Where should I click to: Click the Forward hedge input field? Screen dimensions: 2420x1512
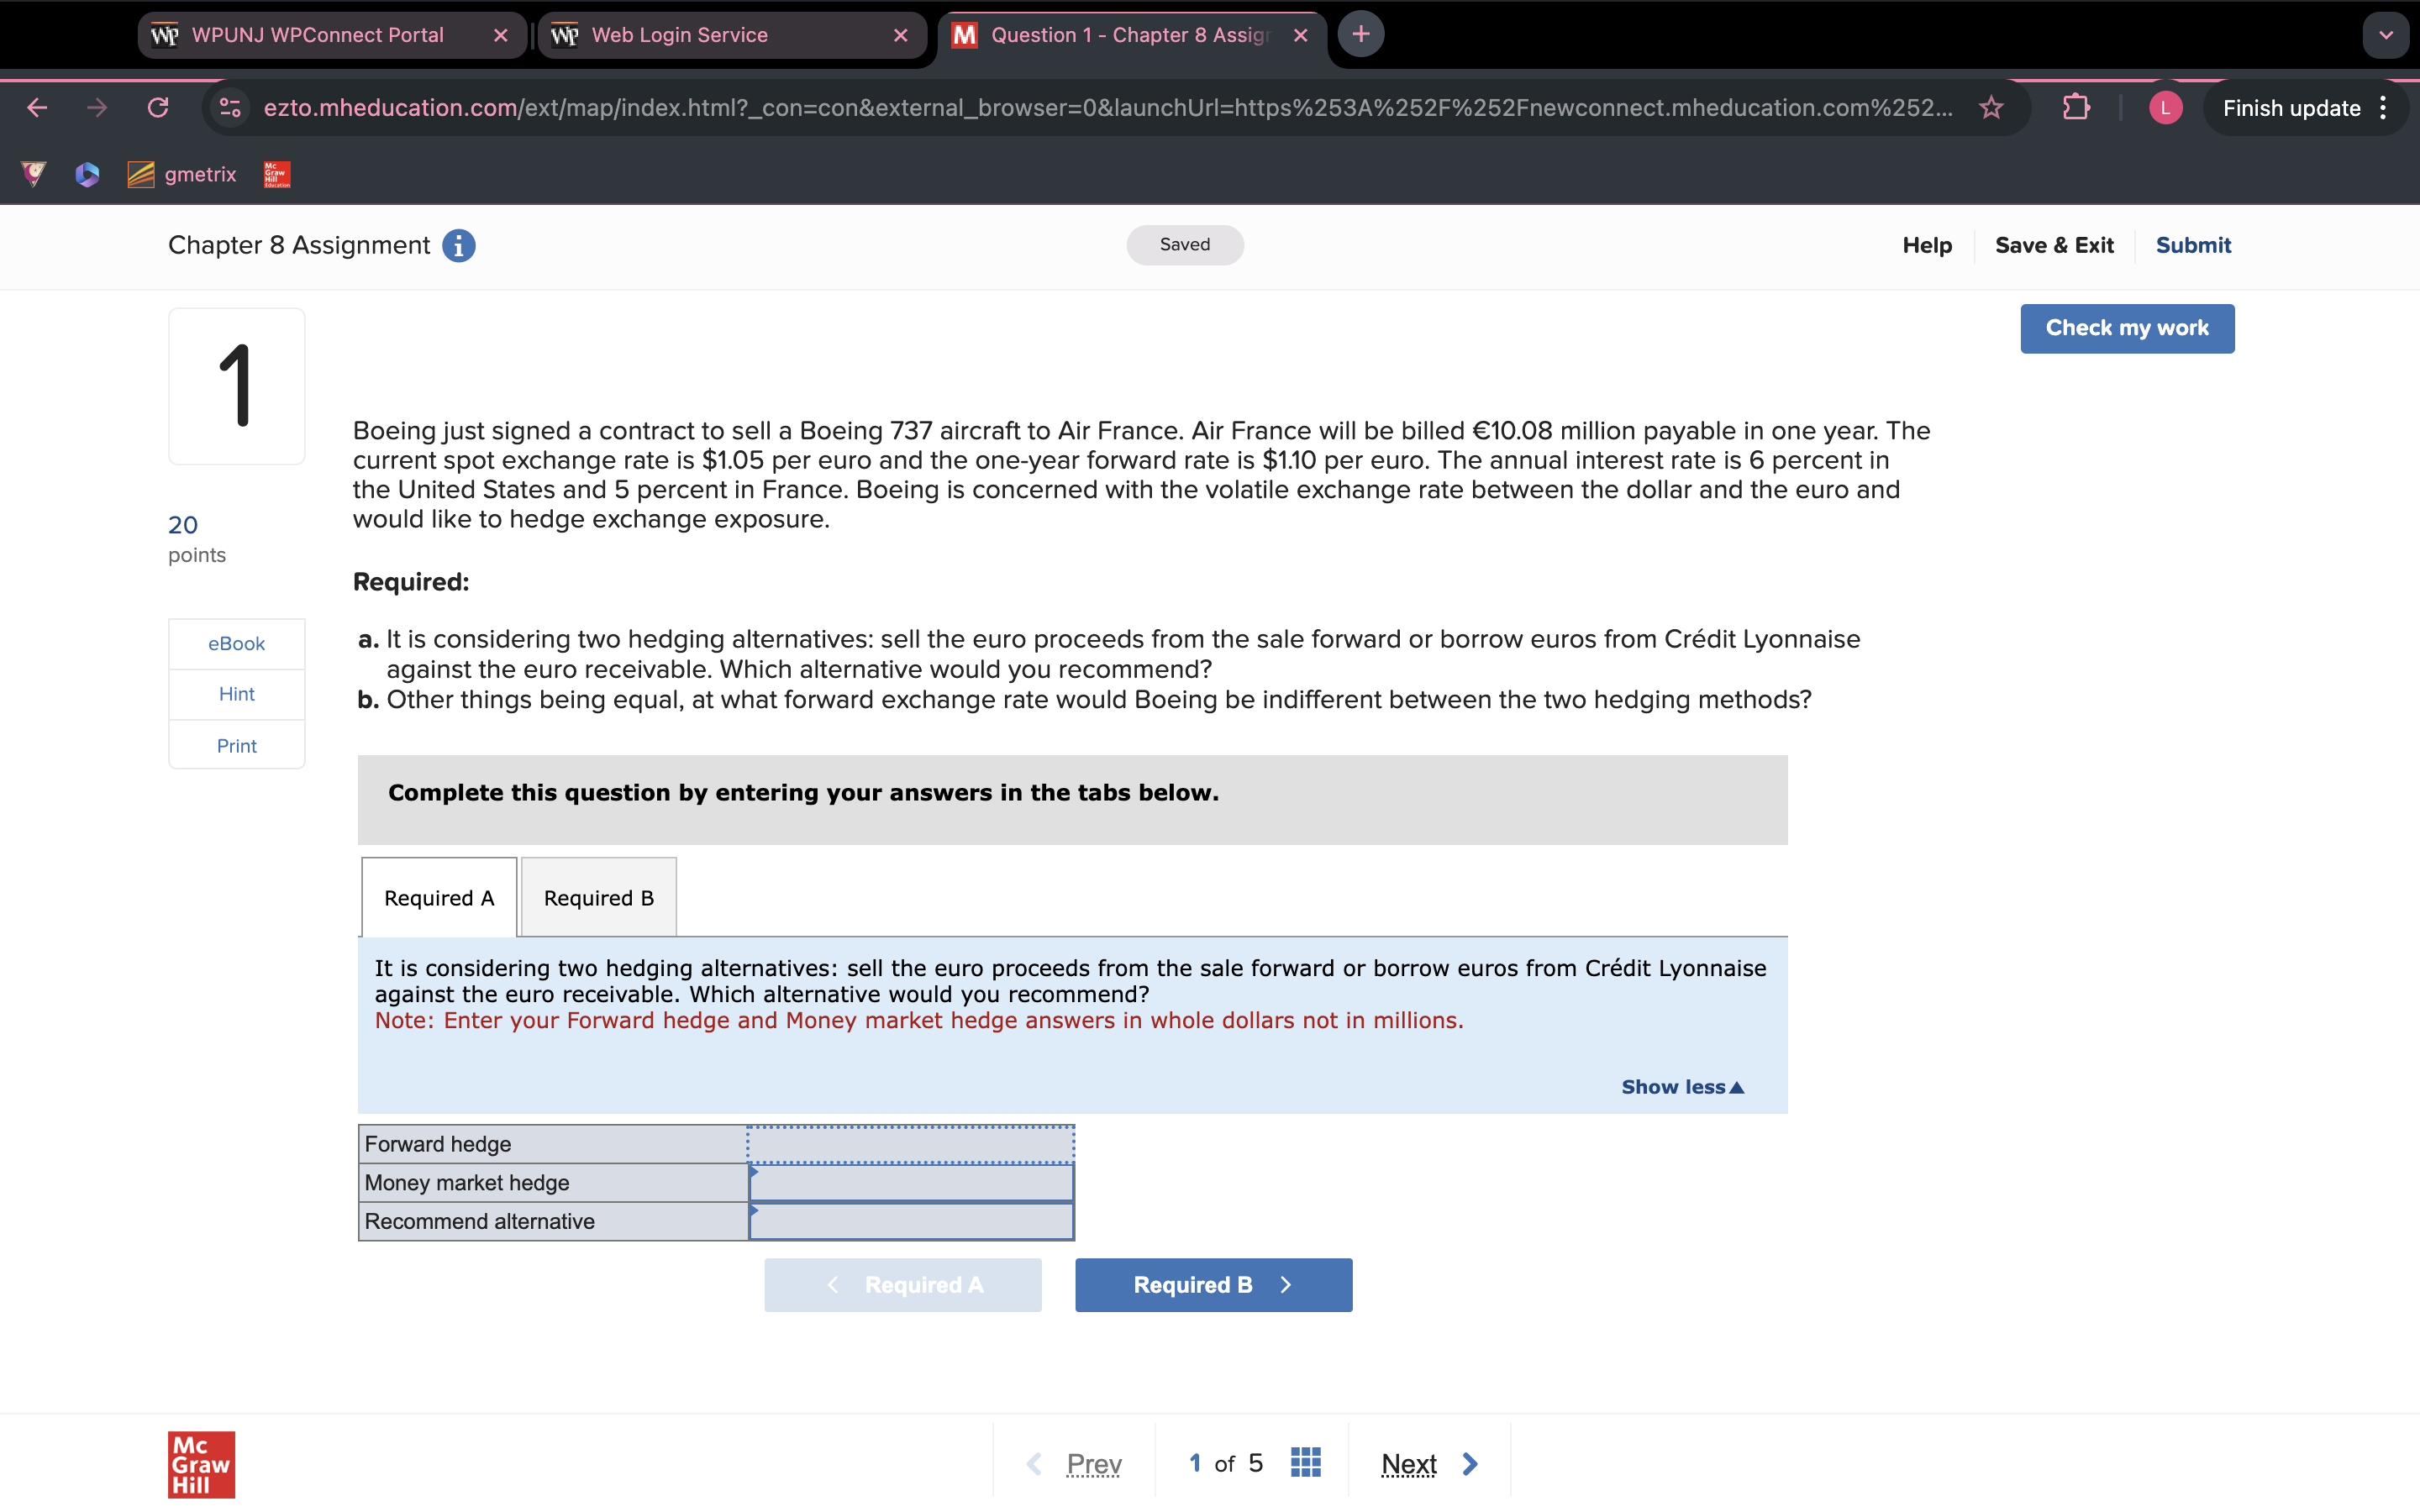(x=907, y=1142)
